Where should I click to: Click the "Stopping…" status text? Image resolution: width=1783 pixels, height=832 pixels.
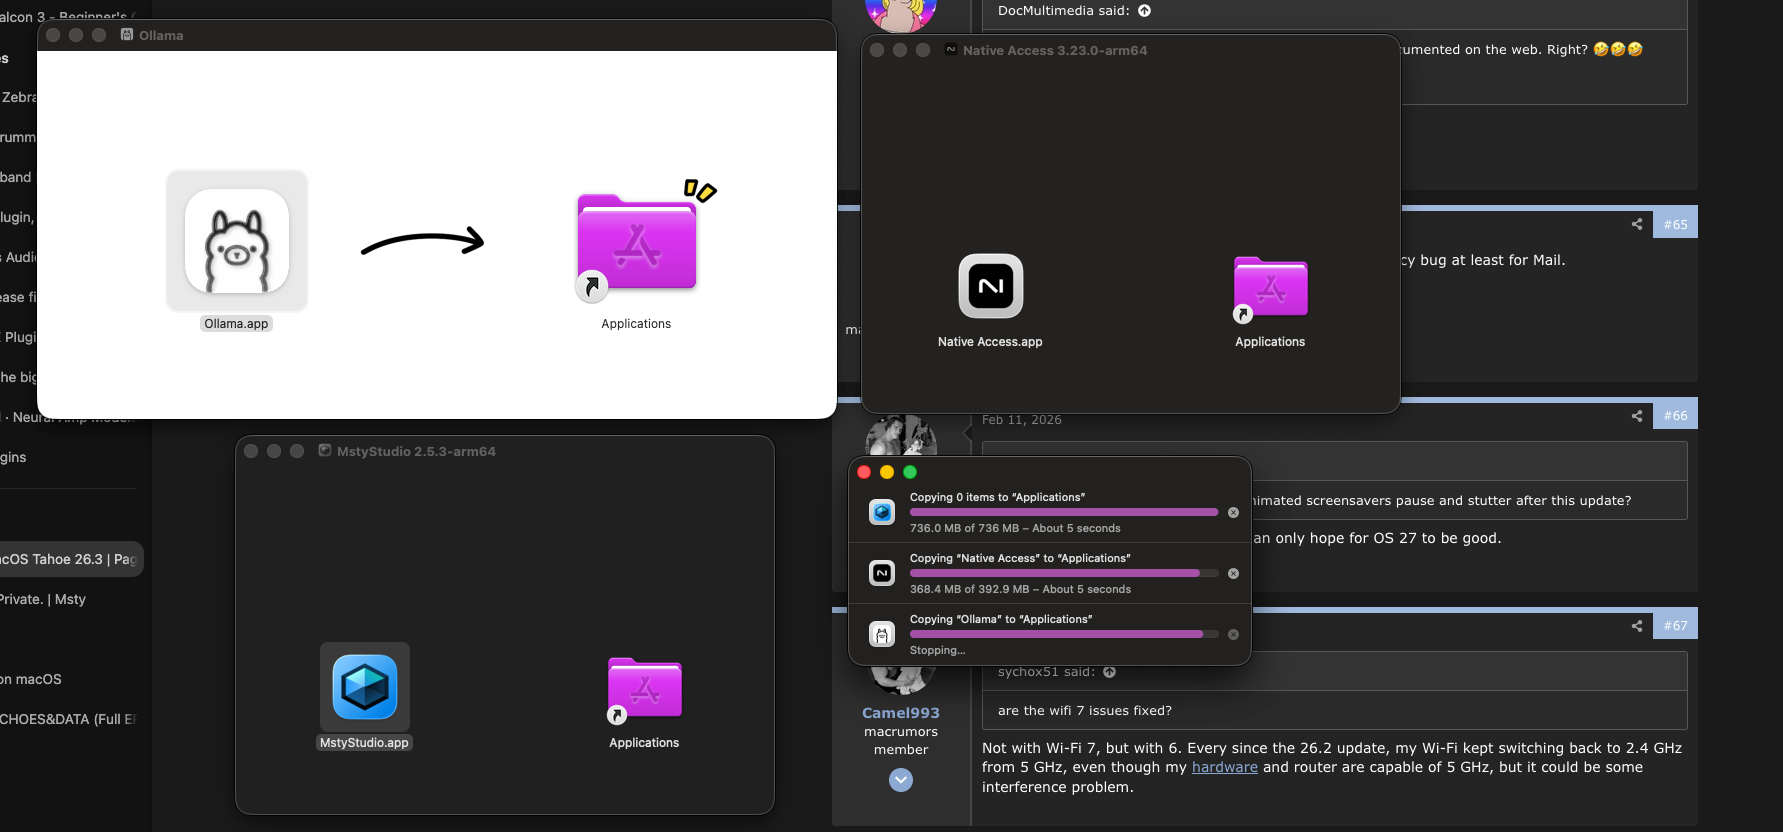point(938,650)
